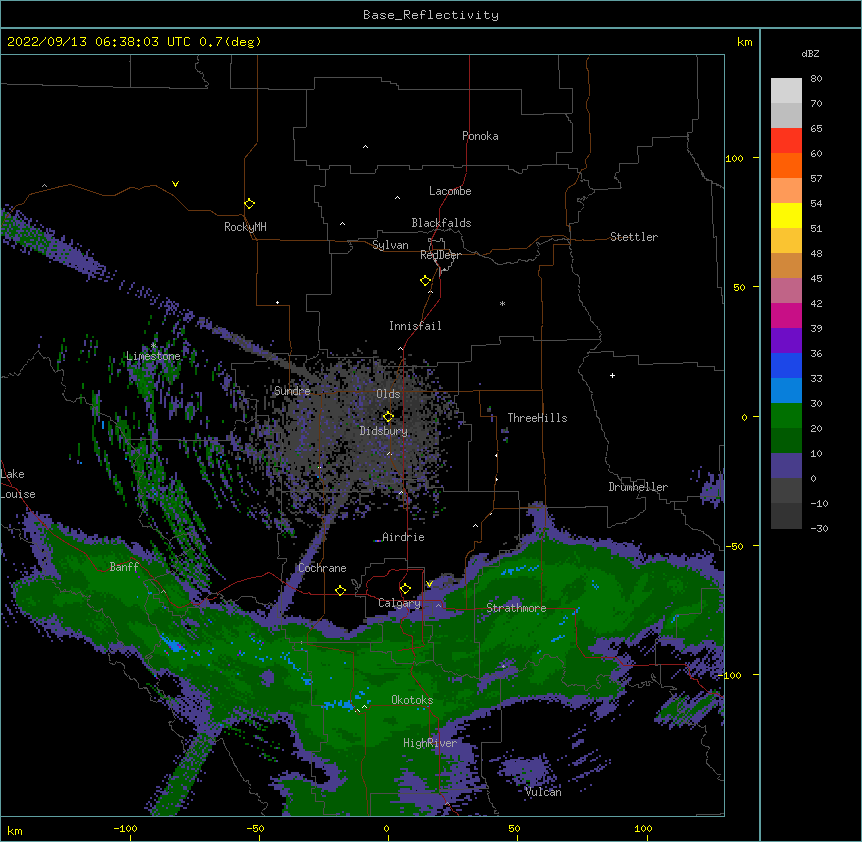Click the red 60-65 dBZ legend swatch
Viewport: 862px width, 842px height.
pyautogui.click(x=786, y=141)
